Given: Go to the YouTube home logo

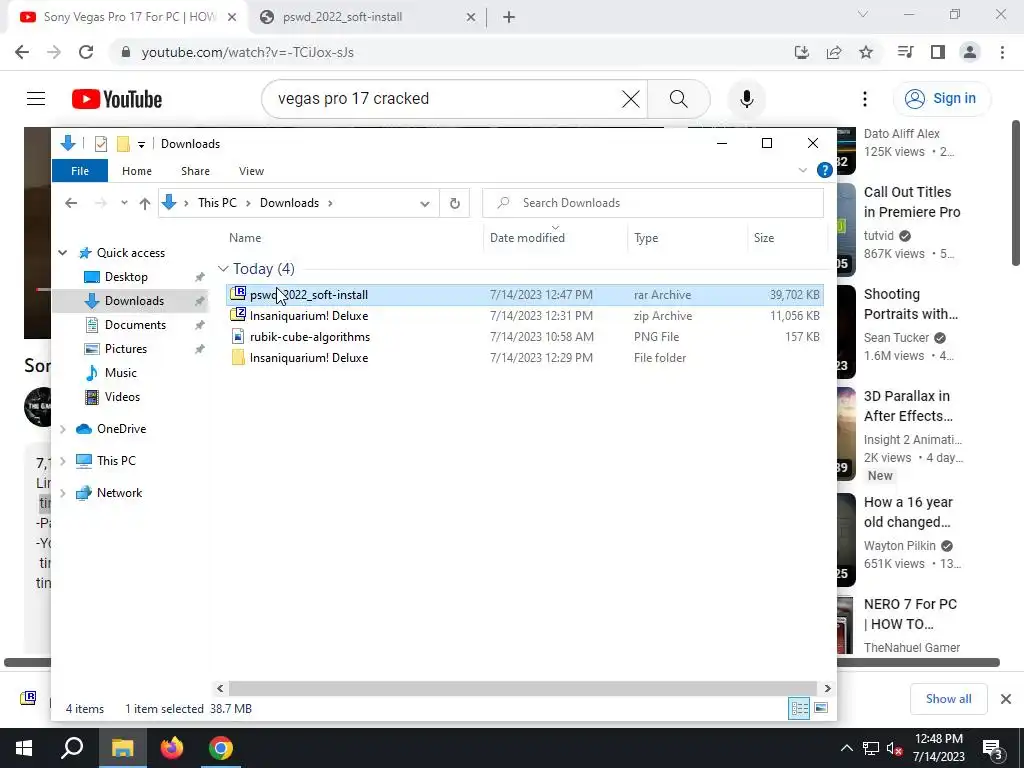Looking at the screenshot, I should pyautogui.click(x=117, y=99).
